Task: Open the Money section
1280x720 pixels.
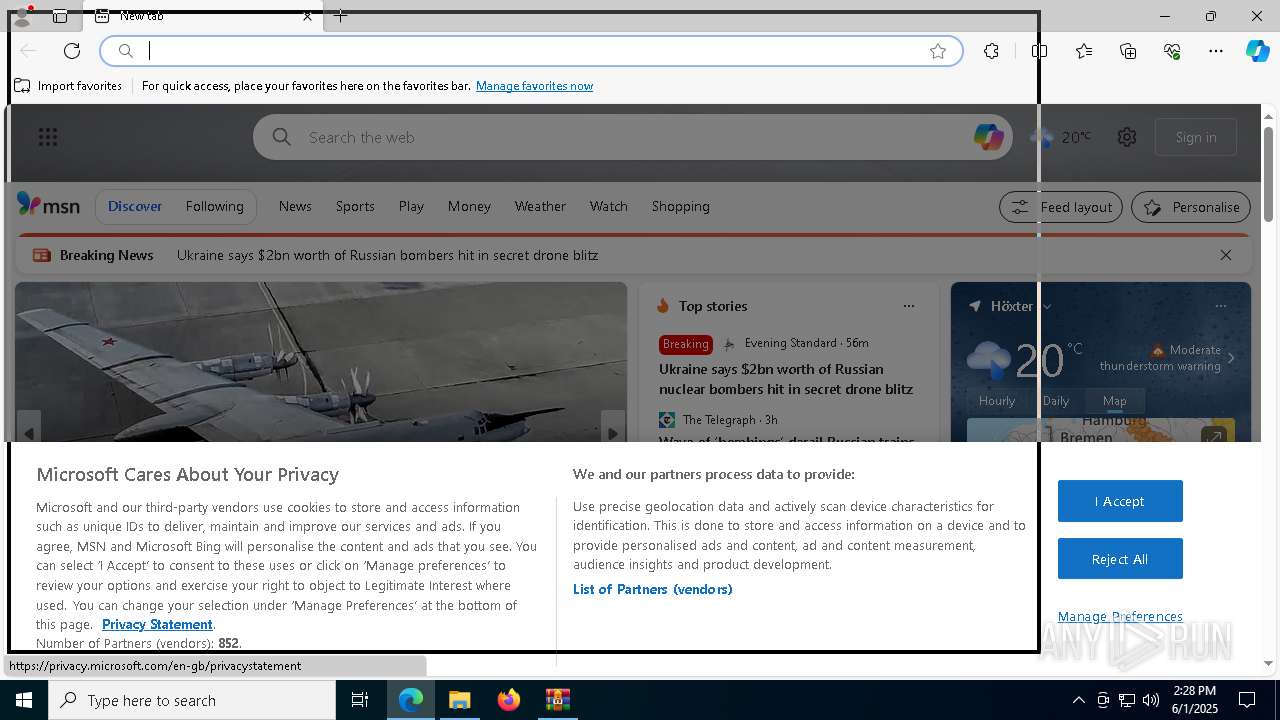Action: click(x=469, y=206)
